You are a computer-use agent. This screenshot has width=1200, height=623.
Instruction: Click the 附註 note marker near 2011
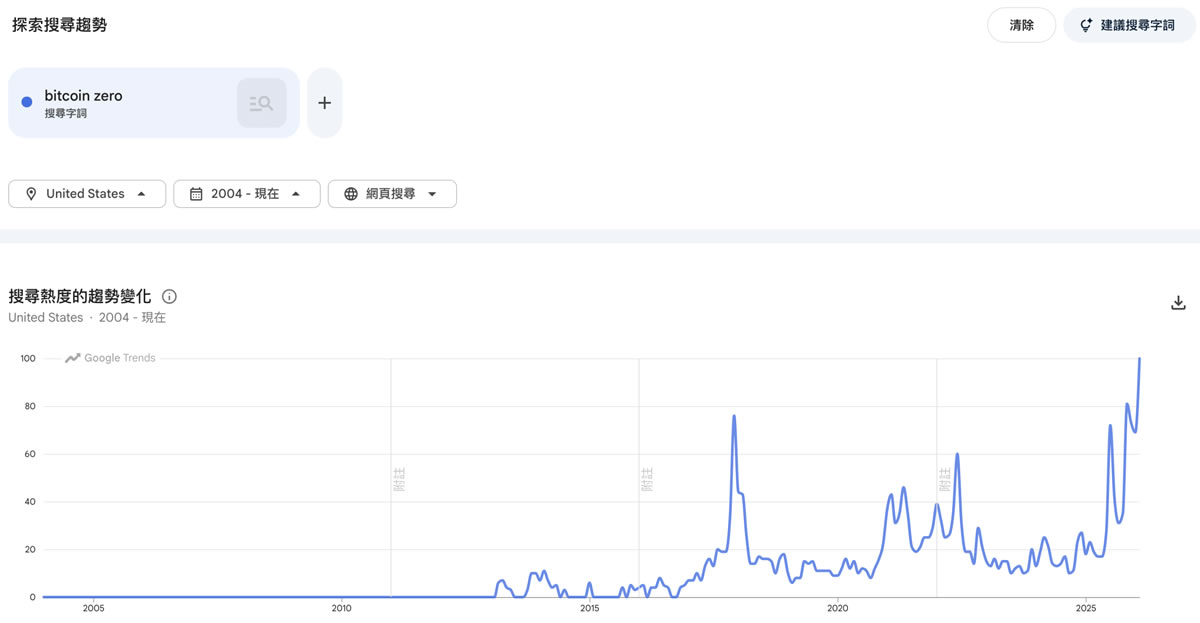click(399, 479)
